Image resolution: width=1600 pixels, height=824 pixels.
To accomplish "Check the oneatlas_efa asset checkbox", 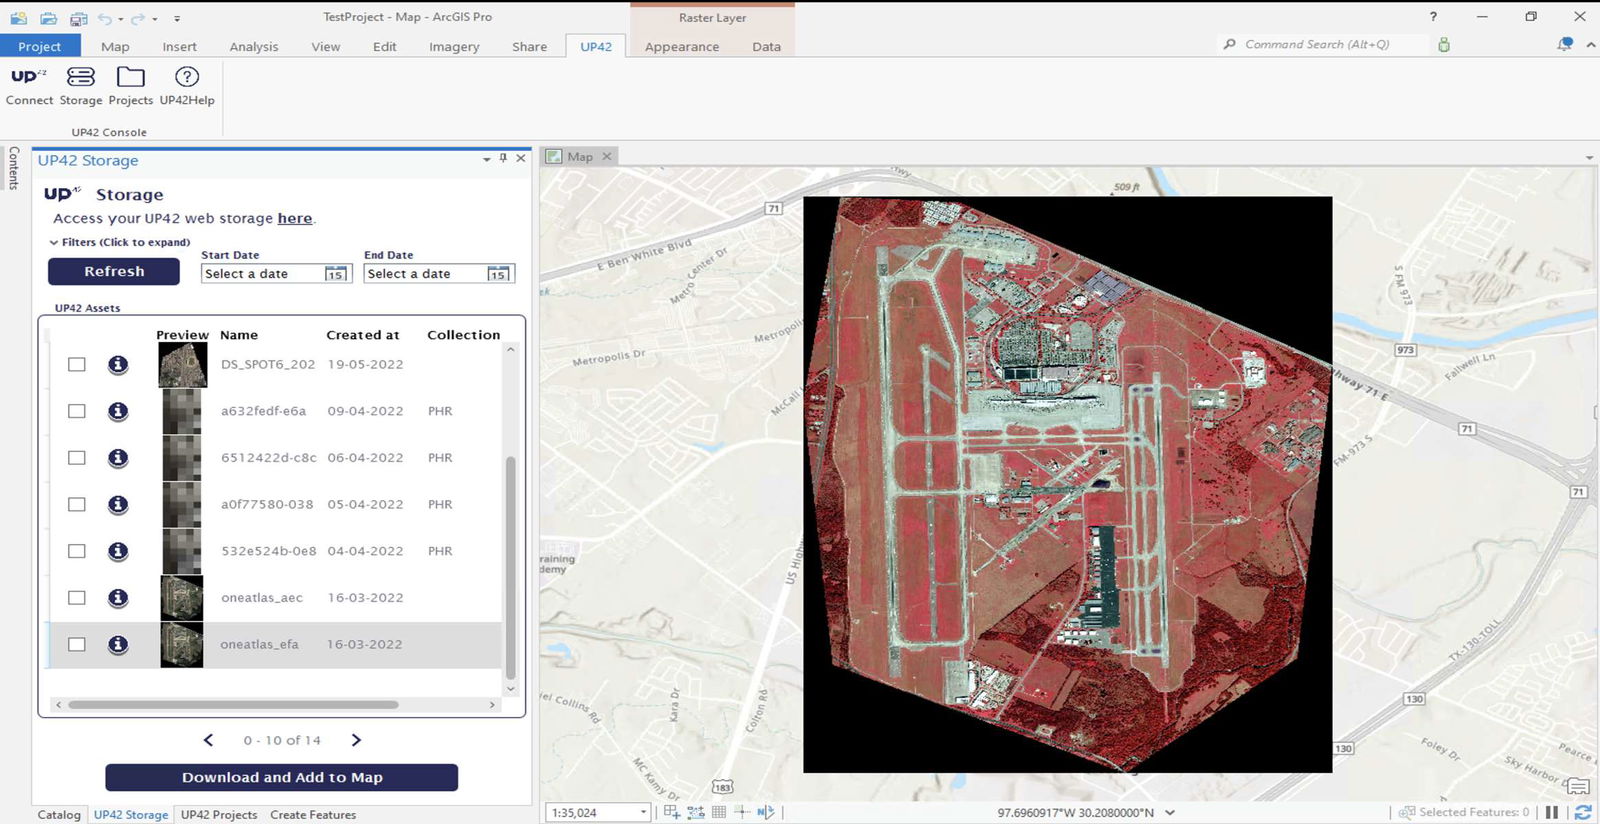I will click(77, 644).
